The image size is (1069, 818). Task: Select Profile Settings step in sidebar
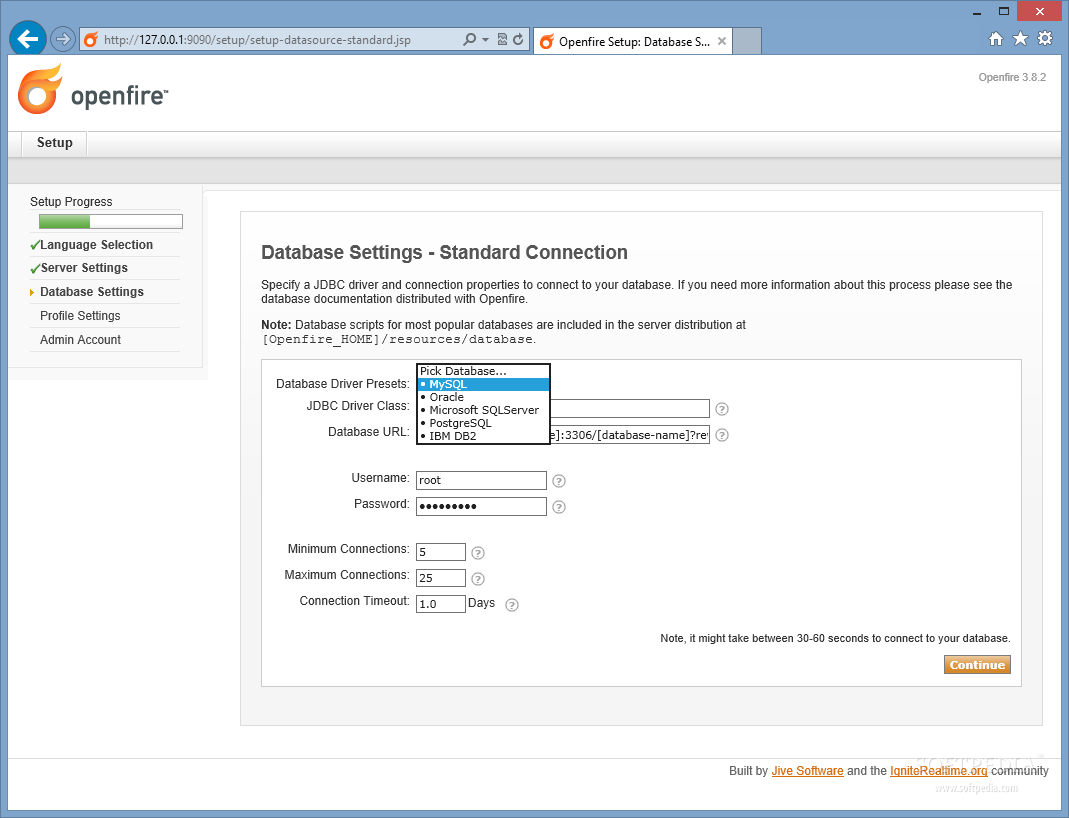tap(80, 316)
